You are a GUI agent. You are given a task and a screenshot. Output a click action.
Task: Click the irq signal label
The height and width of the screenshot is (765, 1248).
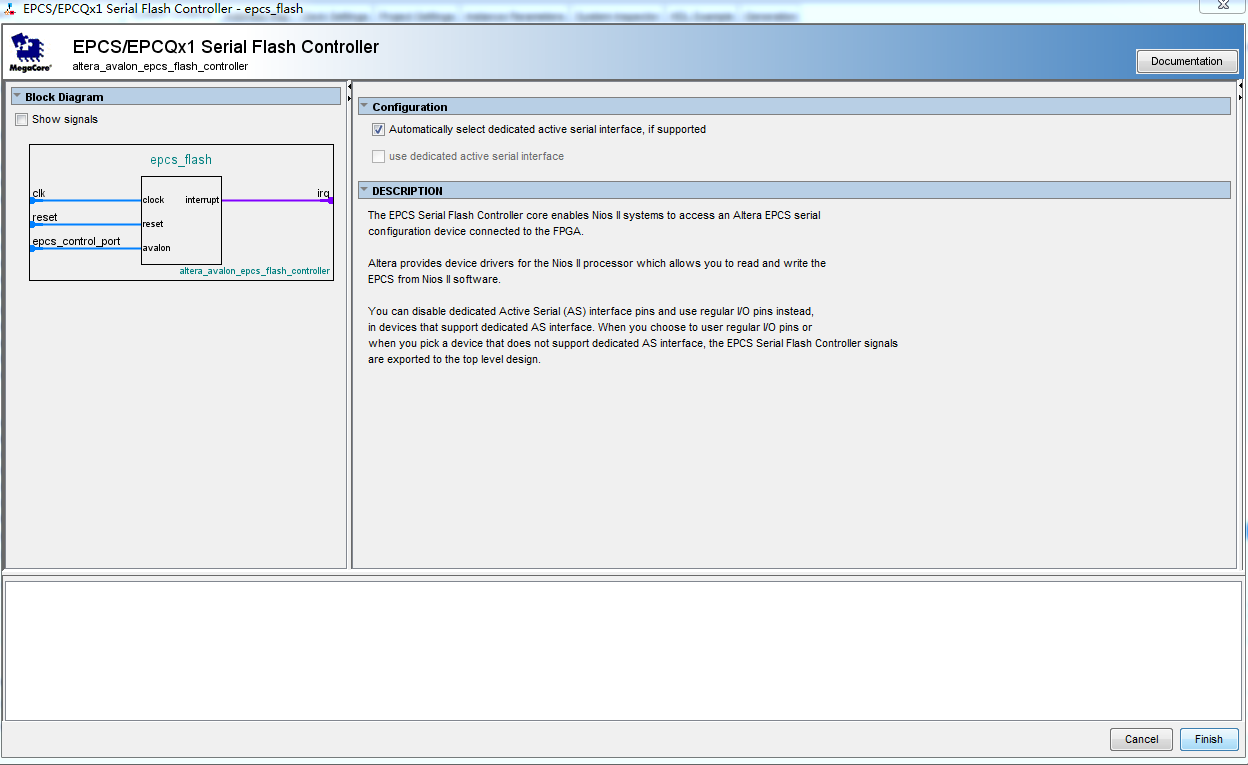323,193
